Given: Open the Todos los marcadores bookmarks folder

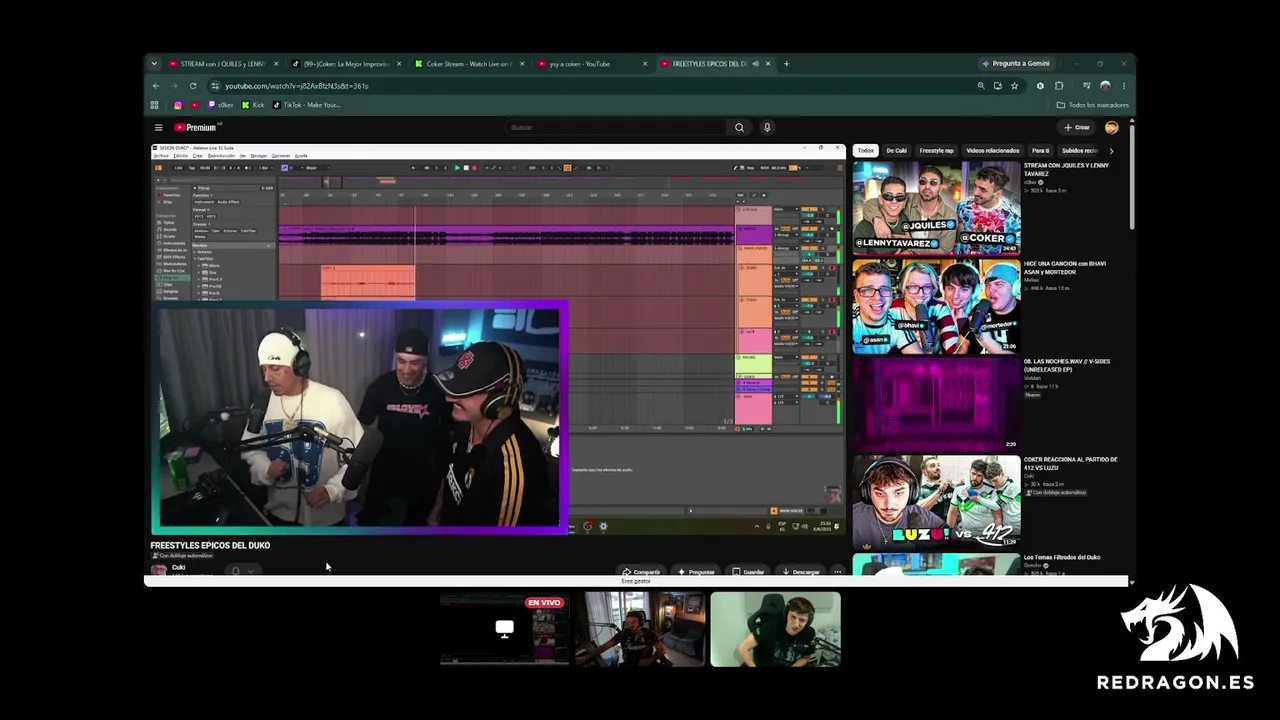Looking at the screenshot, I should (1093, 105).
